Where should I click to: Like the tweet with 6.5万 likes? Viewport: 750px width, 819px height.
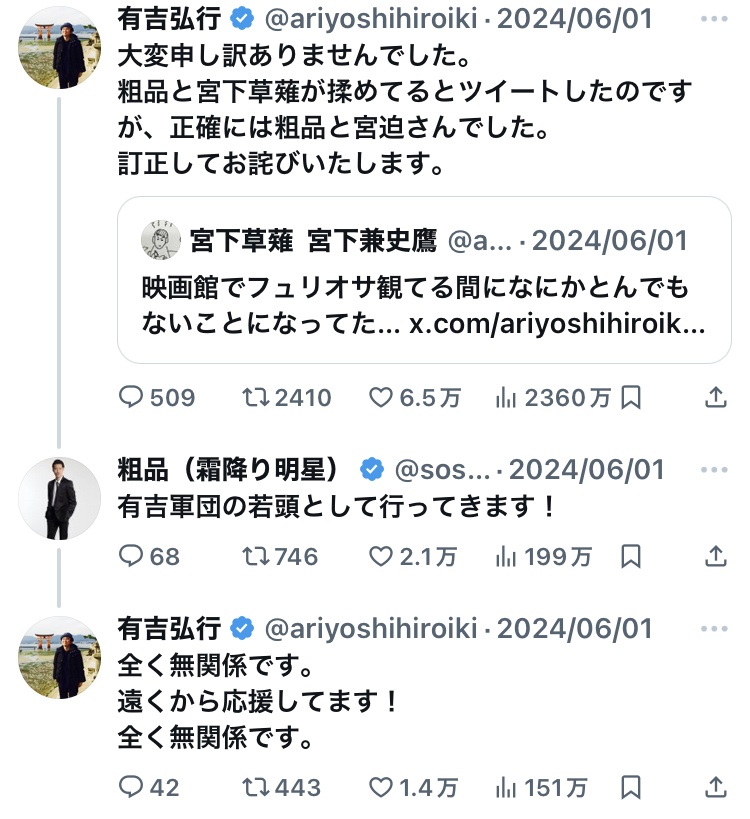[x=381, y=398]
